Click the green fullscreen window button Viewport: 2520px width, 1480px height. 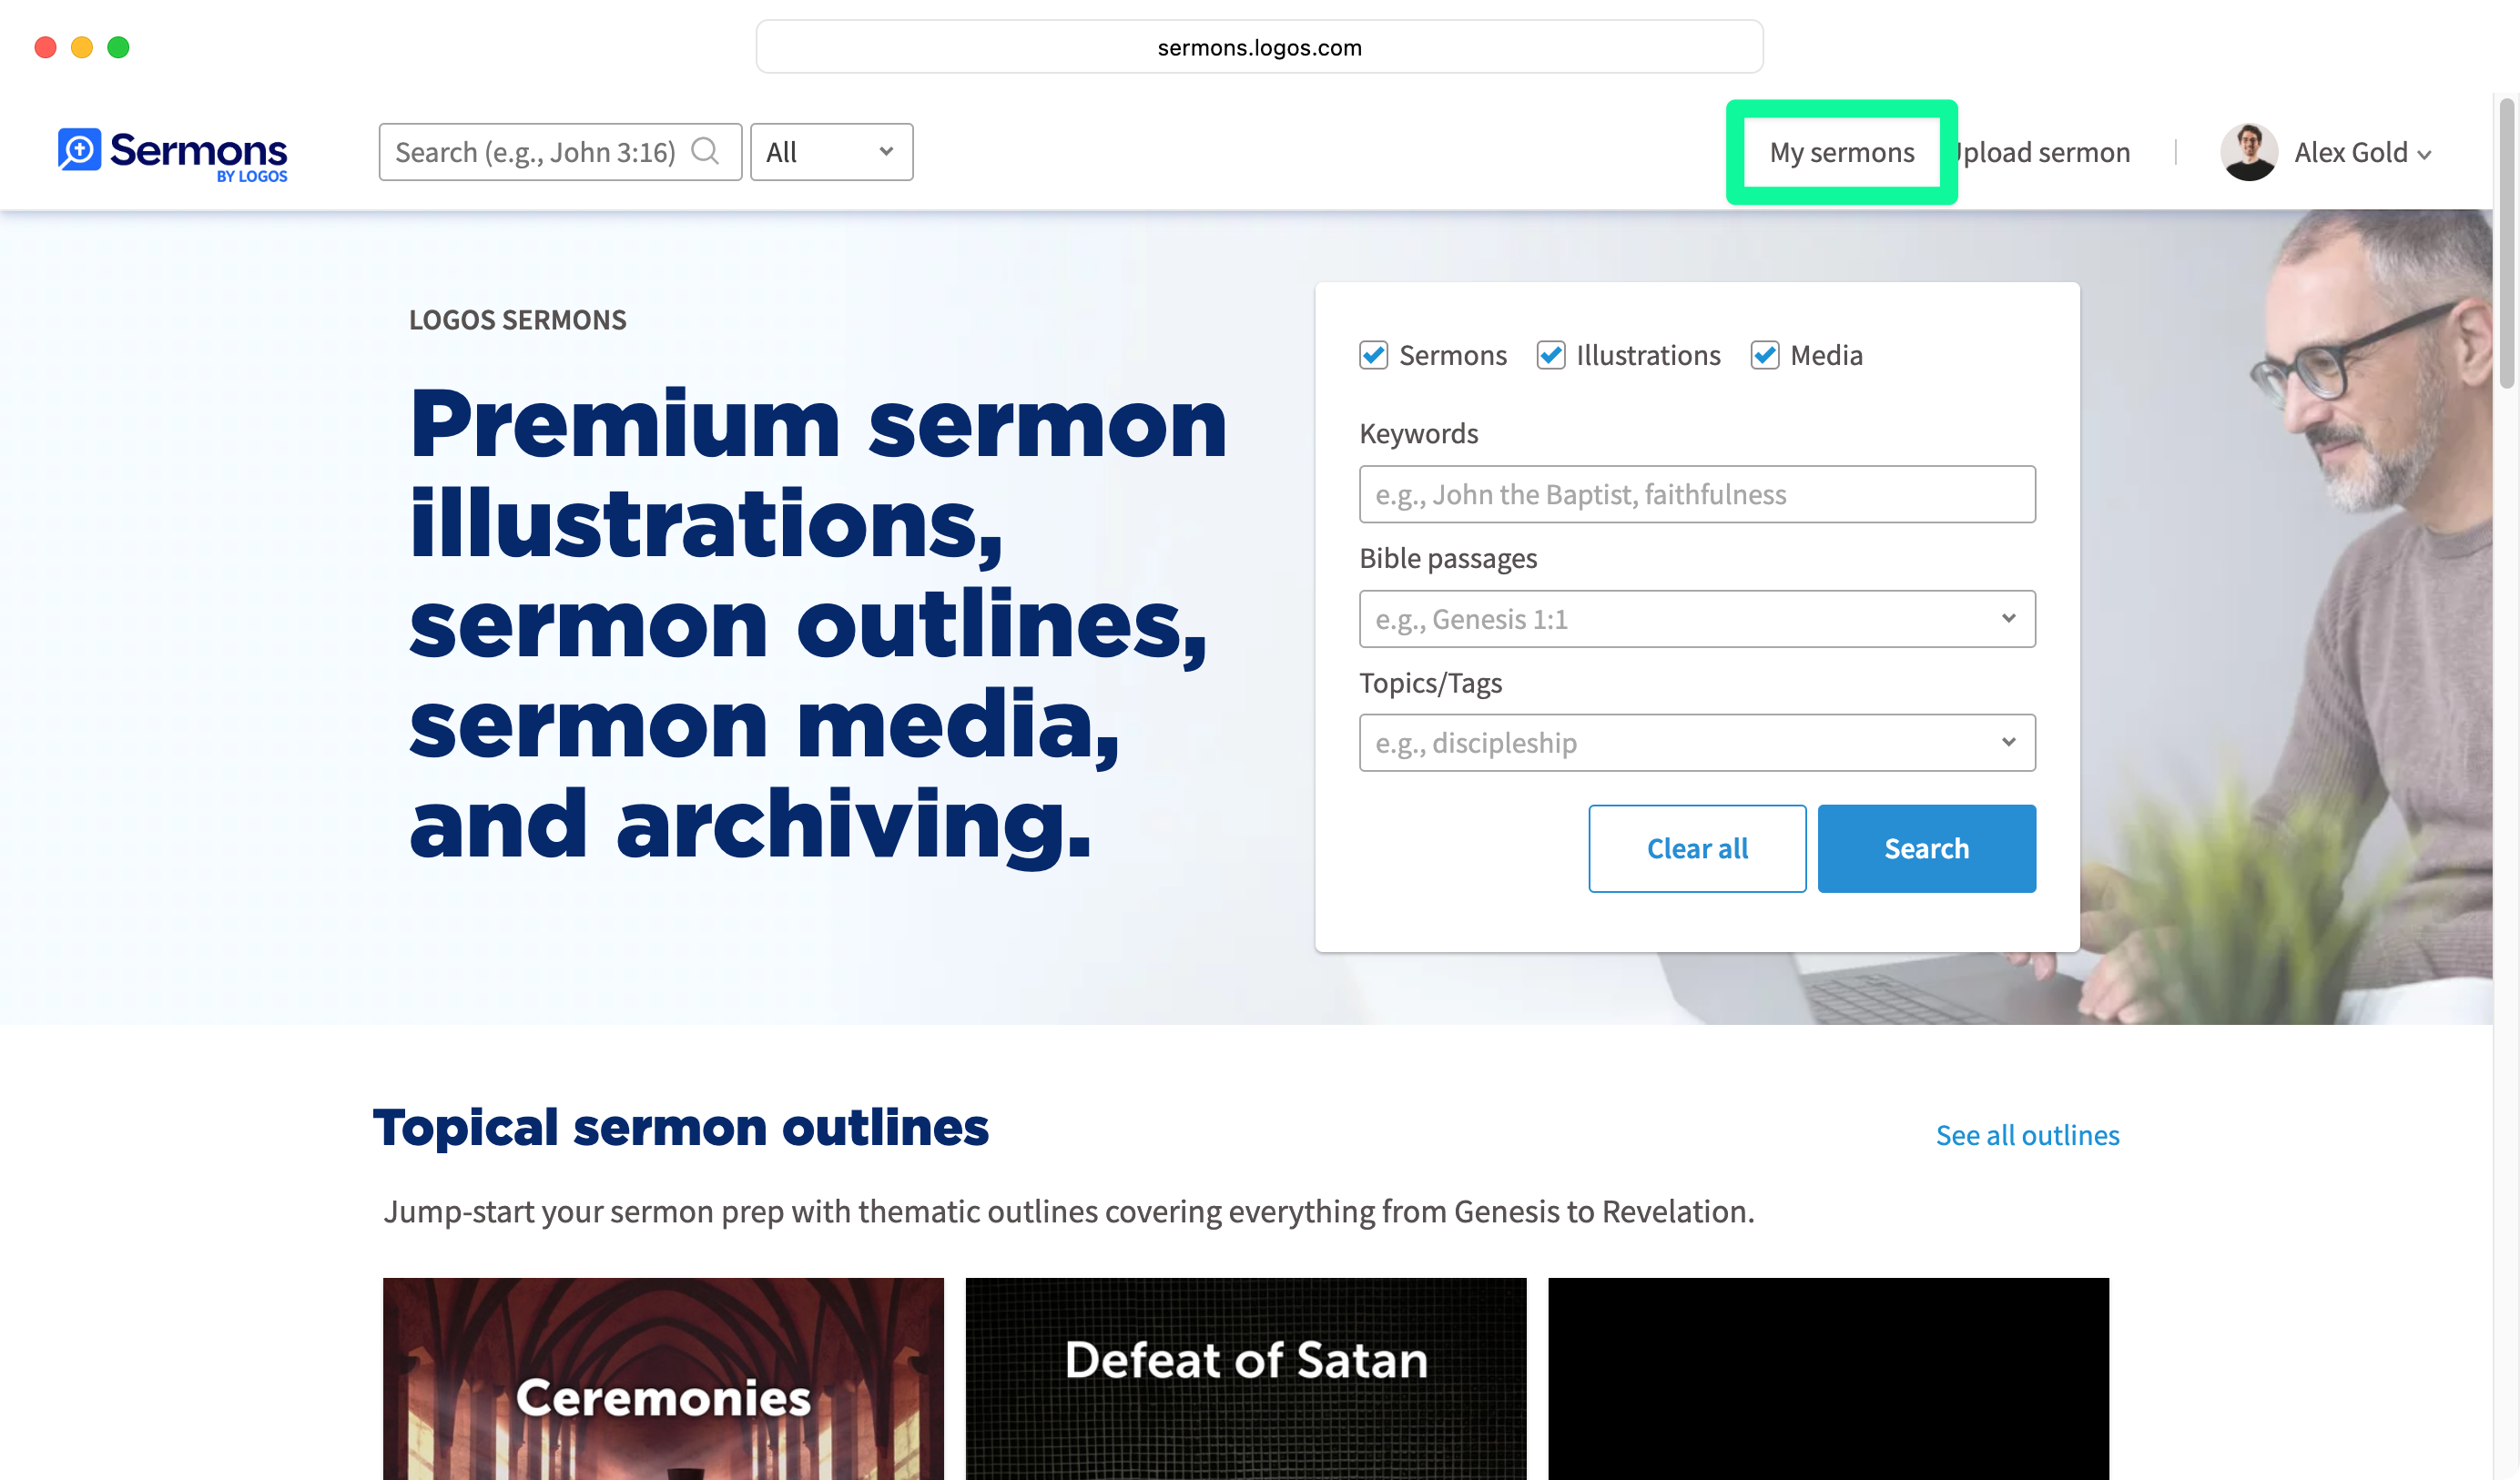(118, 47)
